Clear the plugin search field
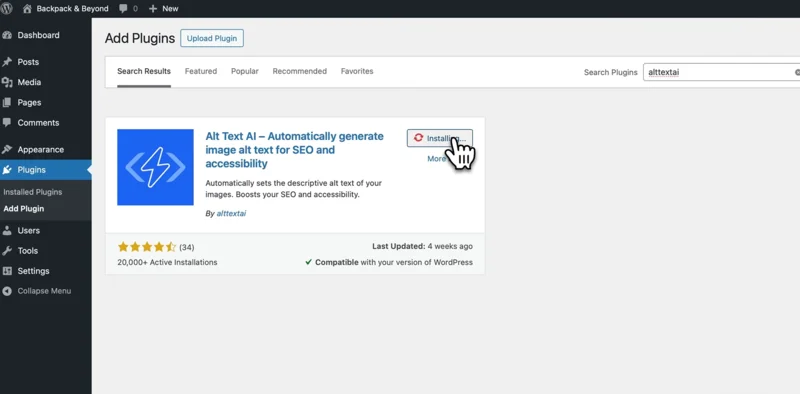Image resolution: width=800 pixels, height=394 pixels. [796, 72]
